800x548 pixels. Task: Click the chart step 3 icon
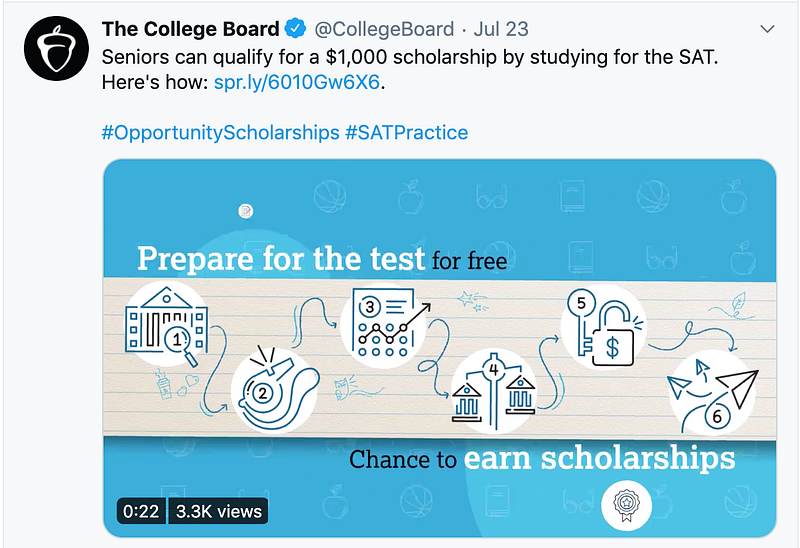[384, 322]
